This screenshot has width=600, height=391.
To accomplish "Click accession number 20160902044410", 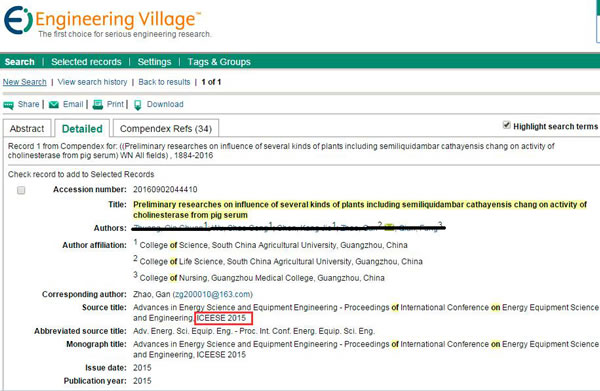I will pos(165,189).
